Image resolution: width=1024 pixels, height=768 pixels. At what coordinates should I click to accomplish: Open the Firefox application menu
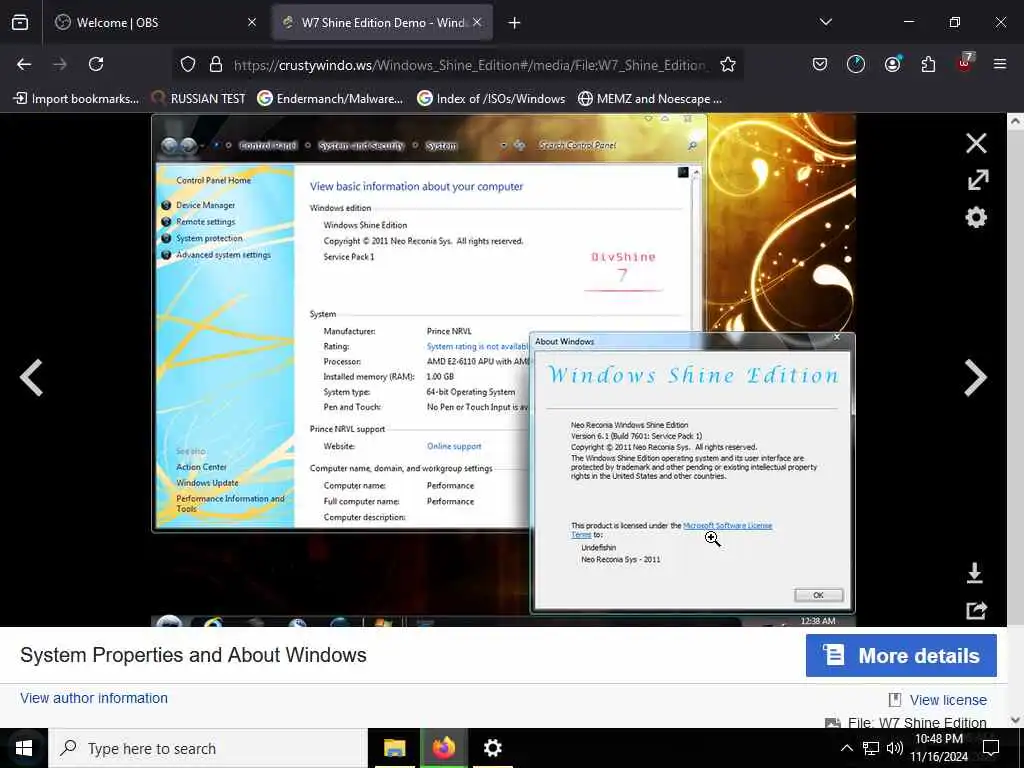[x=1000, y=64]
